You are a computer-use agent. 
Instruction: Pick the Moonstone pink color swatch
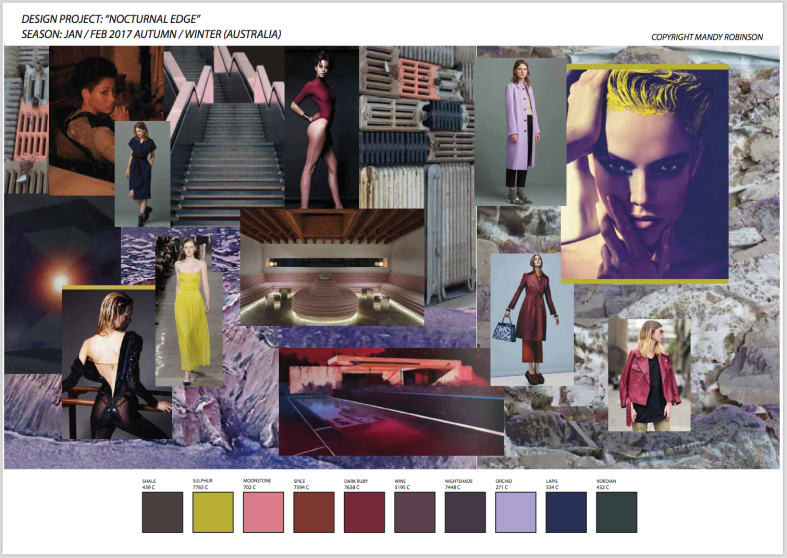coord(264,512)
